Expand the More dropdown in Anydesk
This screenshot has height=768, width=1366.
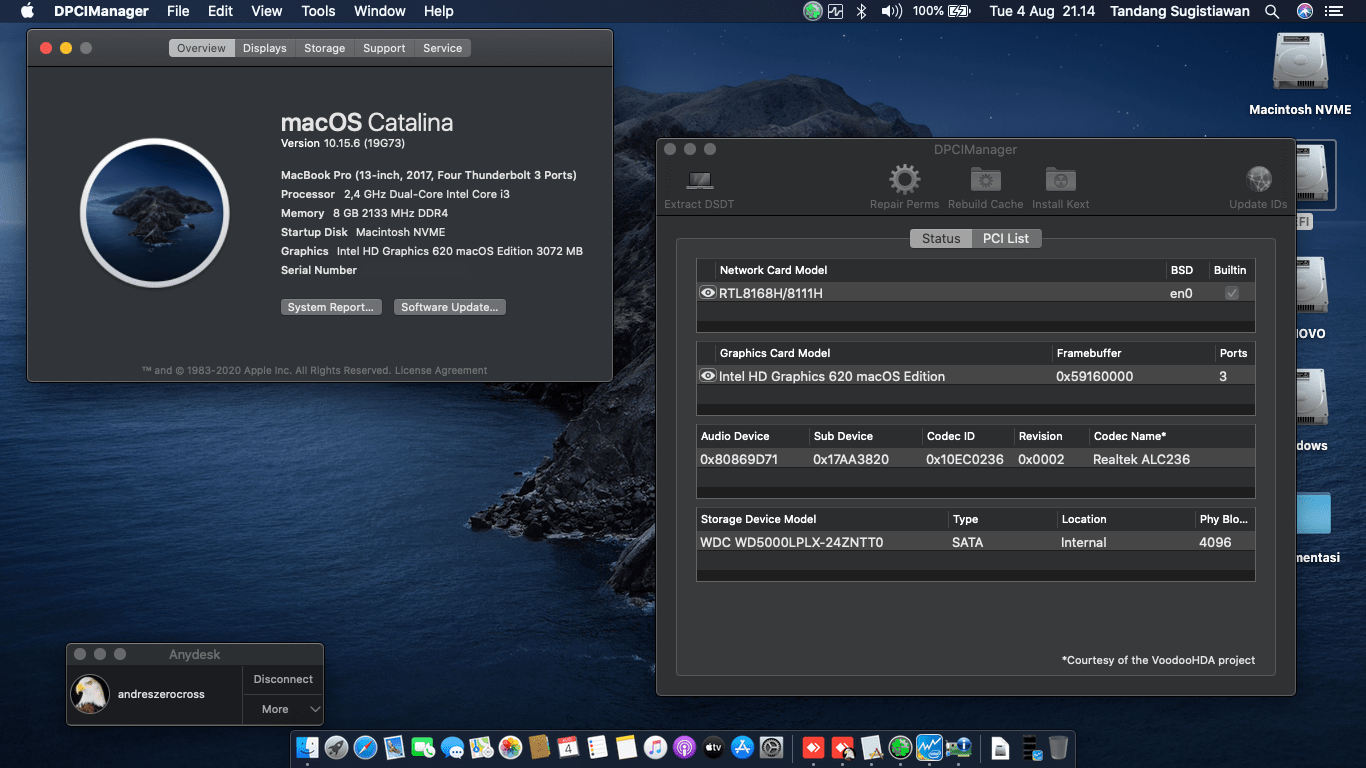coord(282,708)
